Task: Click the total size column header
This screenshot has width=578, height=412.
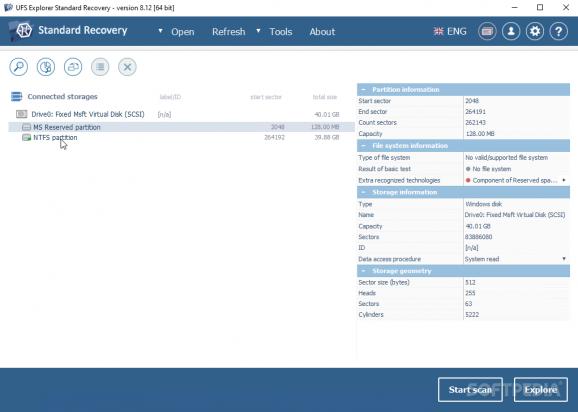Action: (x=325, y=97)
